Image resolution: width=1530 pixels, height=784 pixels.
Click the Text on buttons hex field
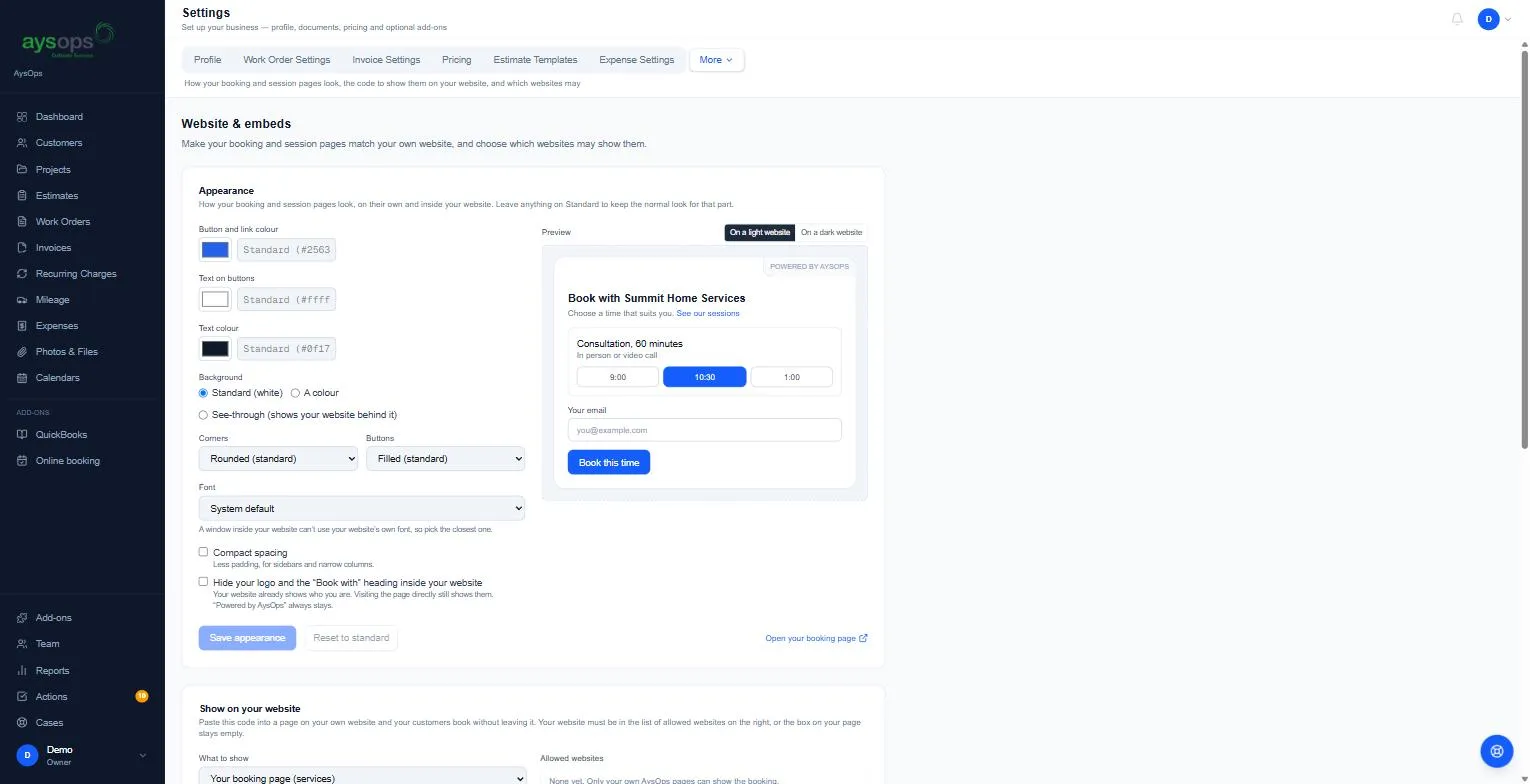pos(286,299)
